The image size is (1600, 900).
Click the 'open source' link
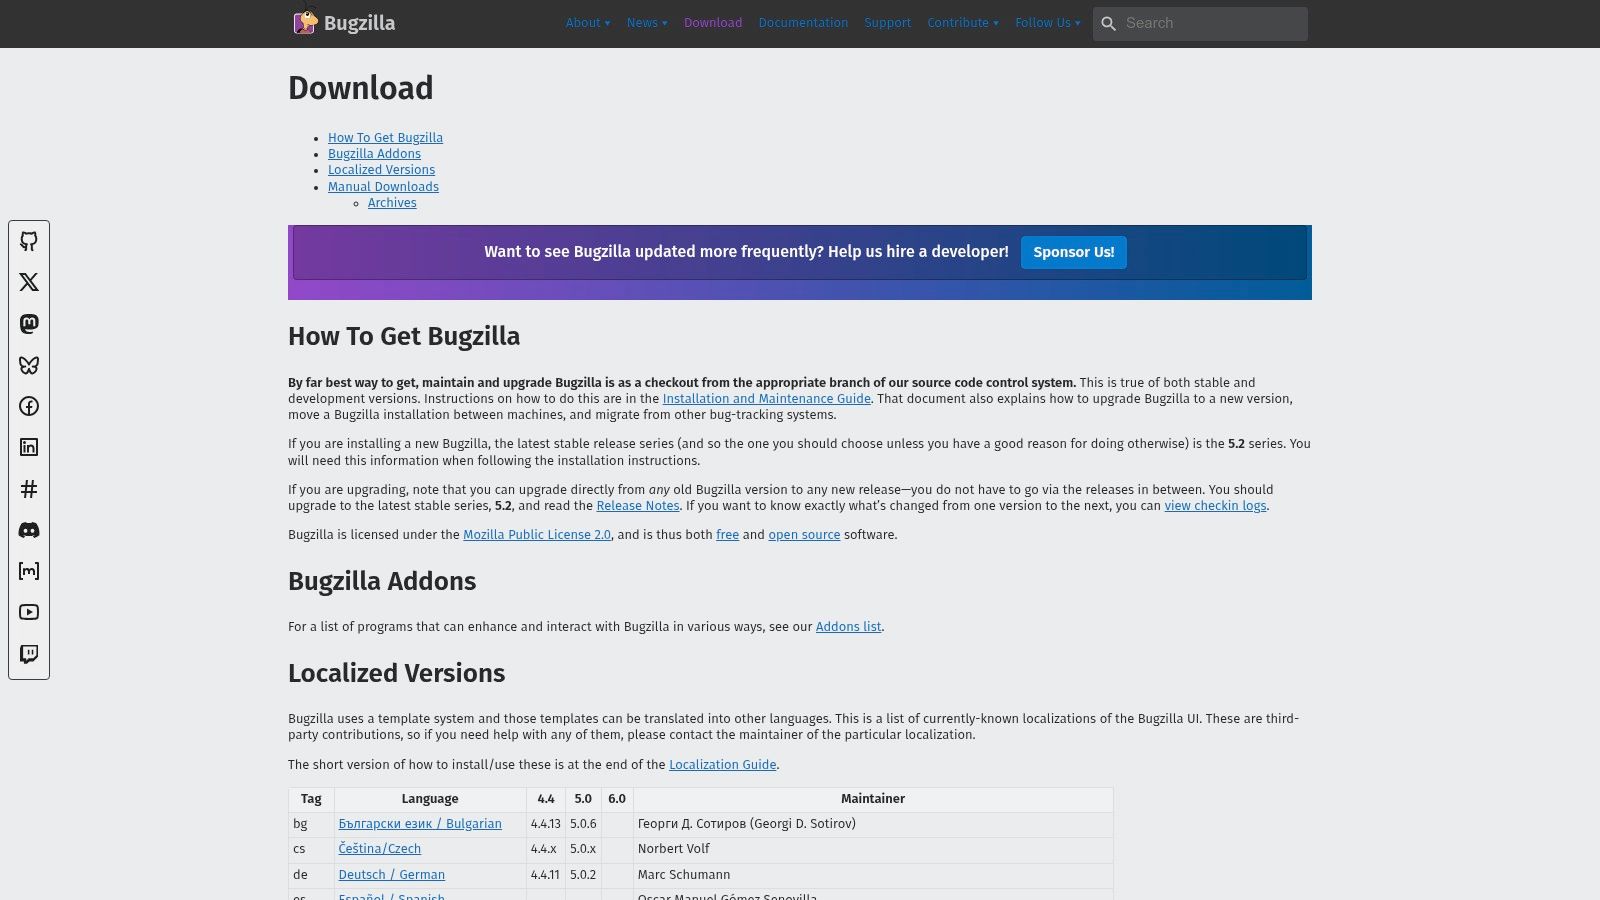click(x=804, y=535)
